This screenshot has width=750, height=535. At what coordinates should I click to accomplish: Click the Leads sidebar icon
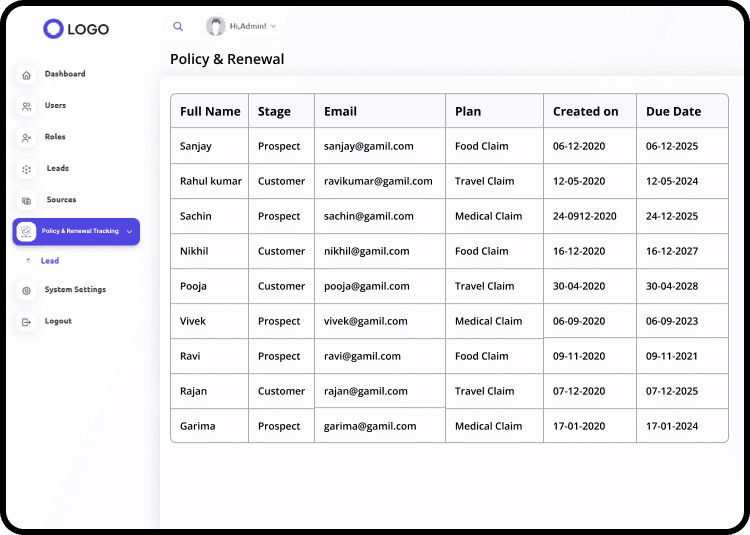(26, 169)
